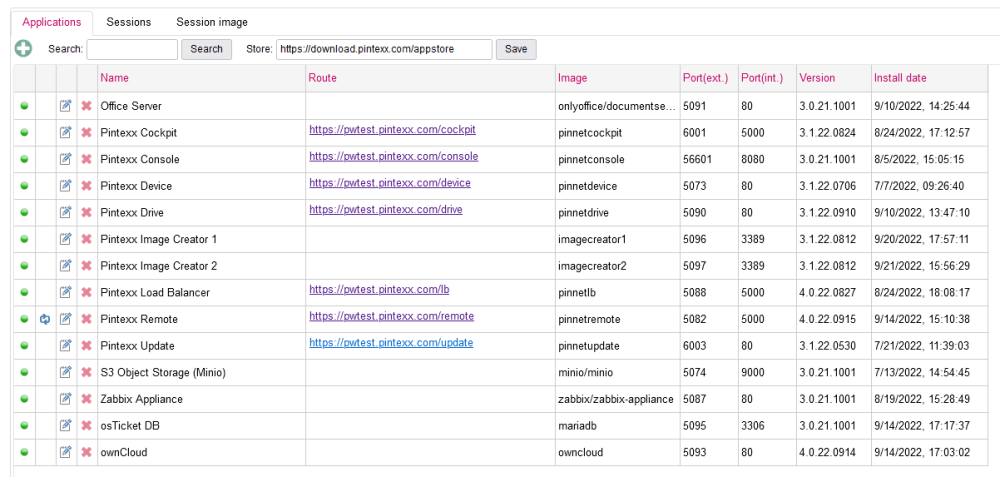Delete the Pintexx Cockpit application

(x=86, y=133)
